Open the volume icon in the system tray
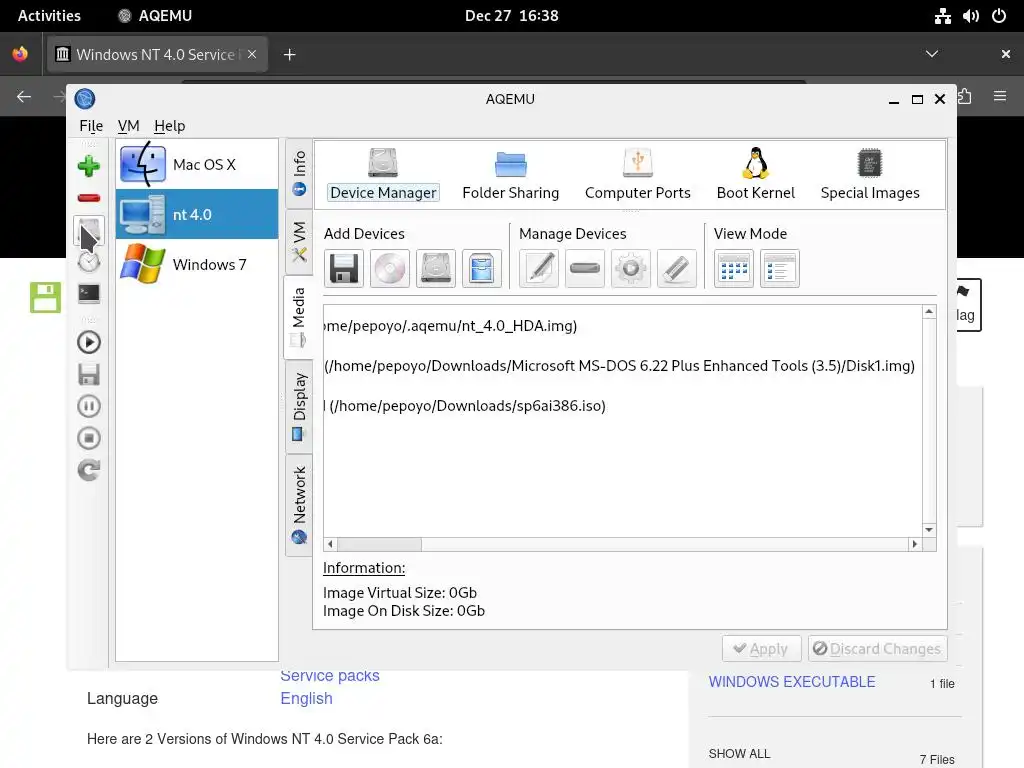1024x768 pixels. tap(970, 16)
